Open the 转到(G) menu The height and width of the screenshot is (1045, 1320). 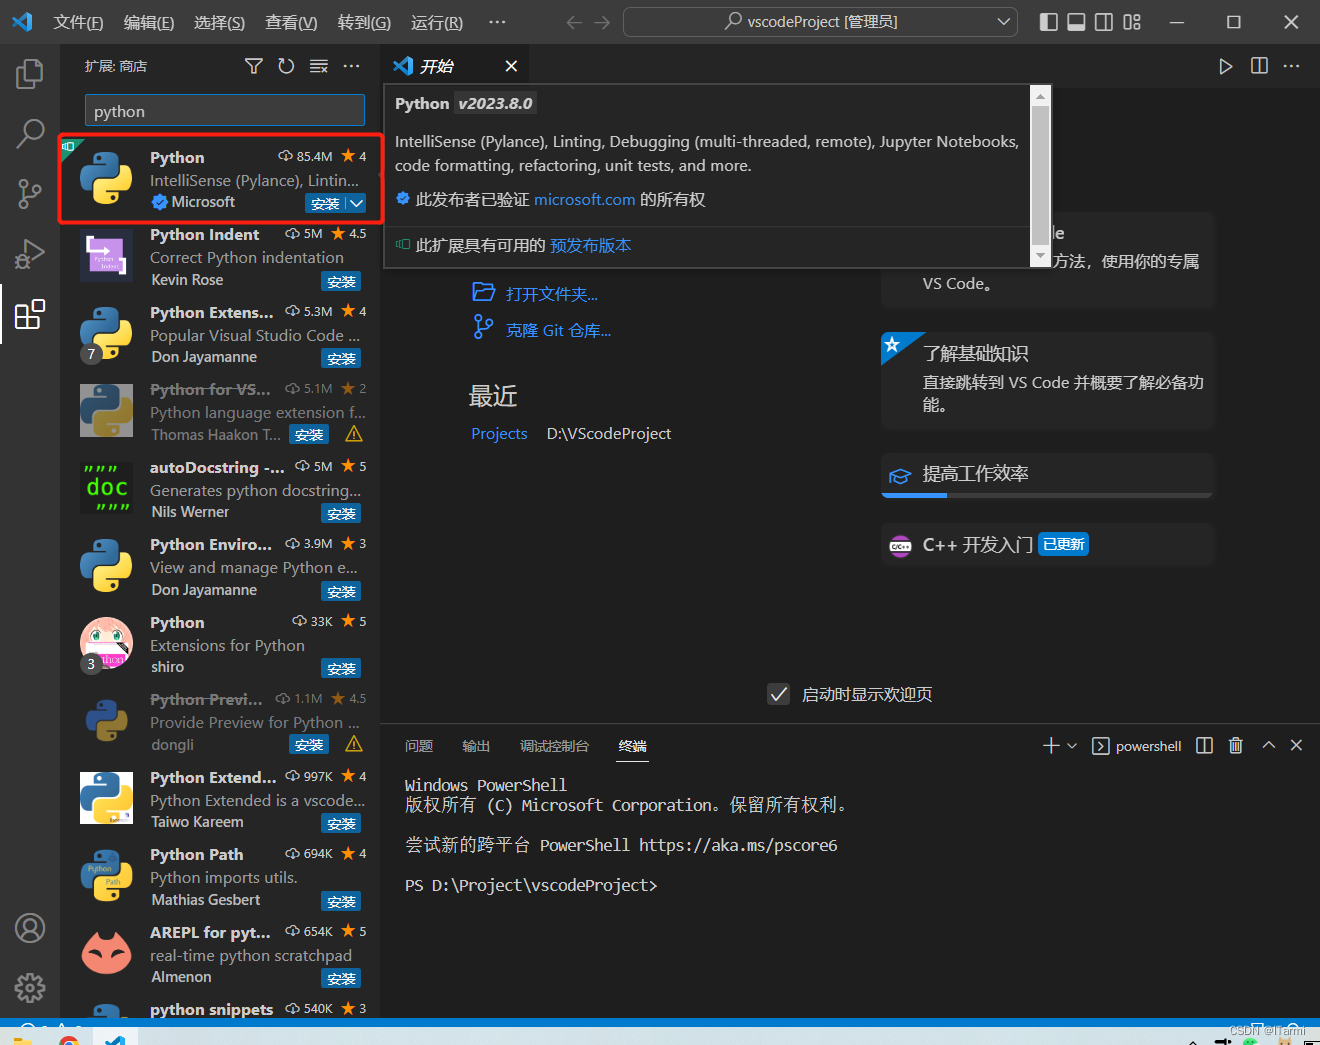364,22
